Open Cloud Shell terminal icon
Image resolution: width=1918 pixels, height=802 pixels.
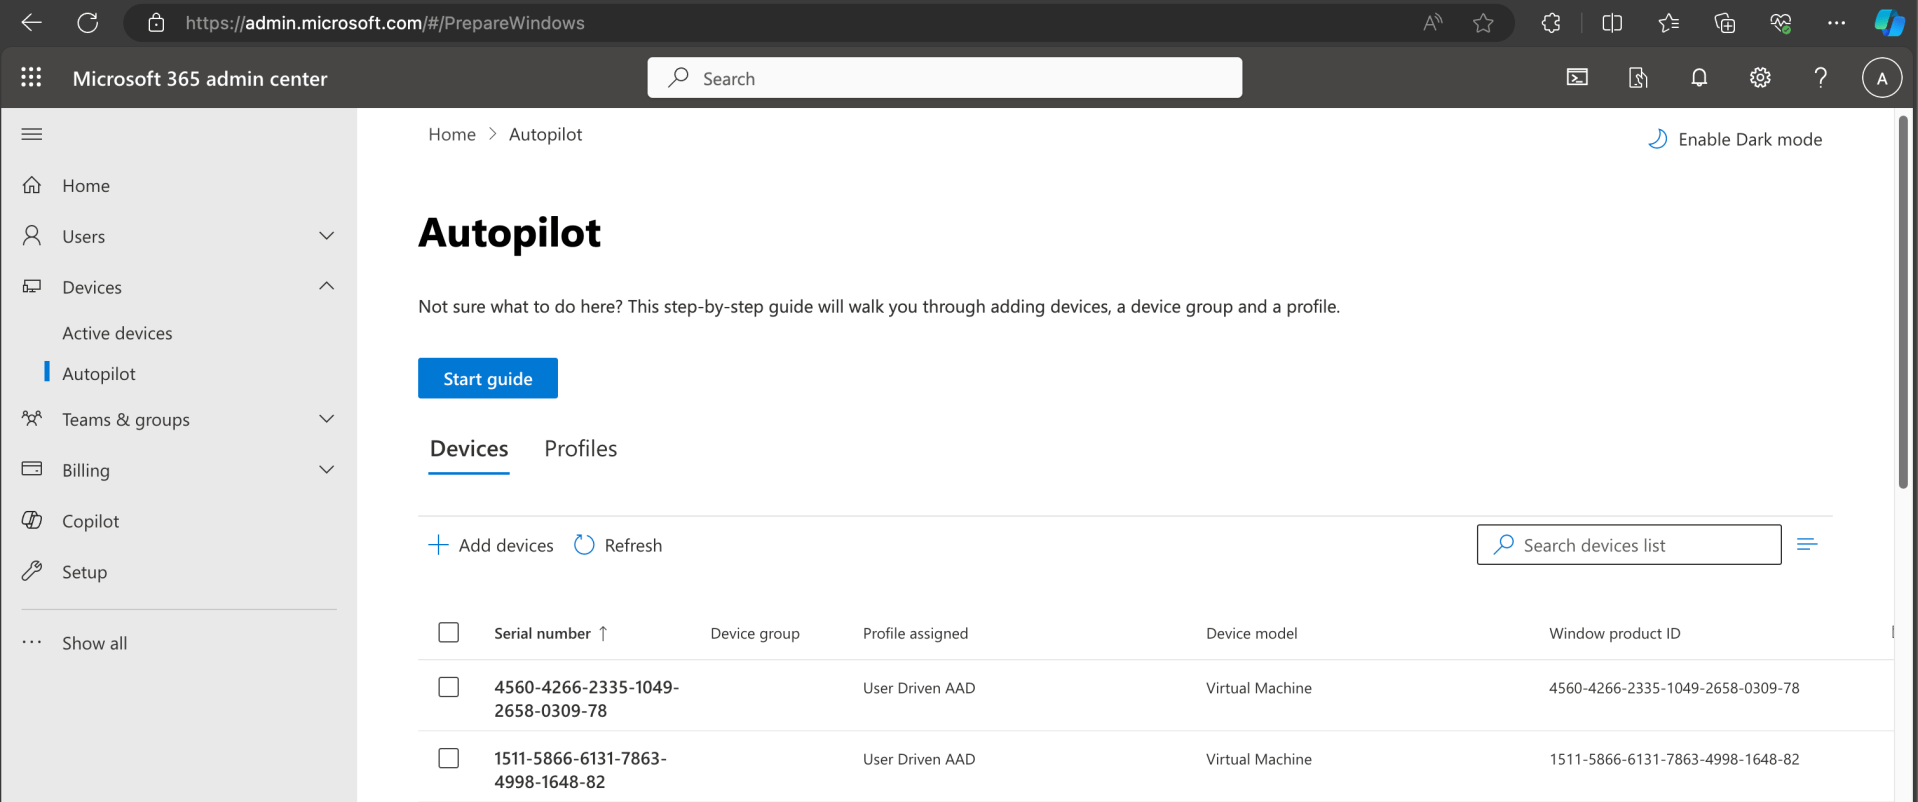[x=1577, y=78]
